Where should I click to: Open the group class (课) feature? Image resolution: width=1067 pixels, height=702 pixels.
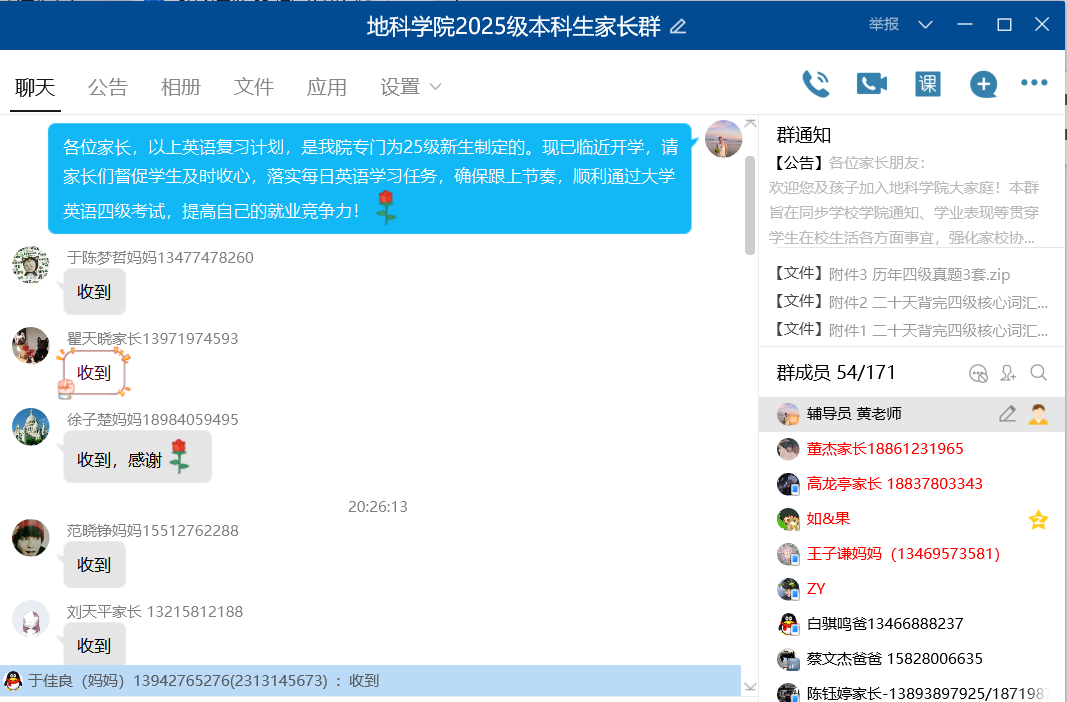pyautogui.click(x=928, y=84)
